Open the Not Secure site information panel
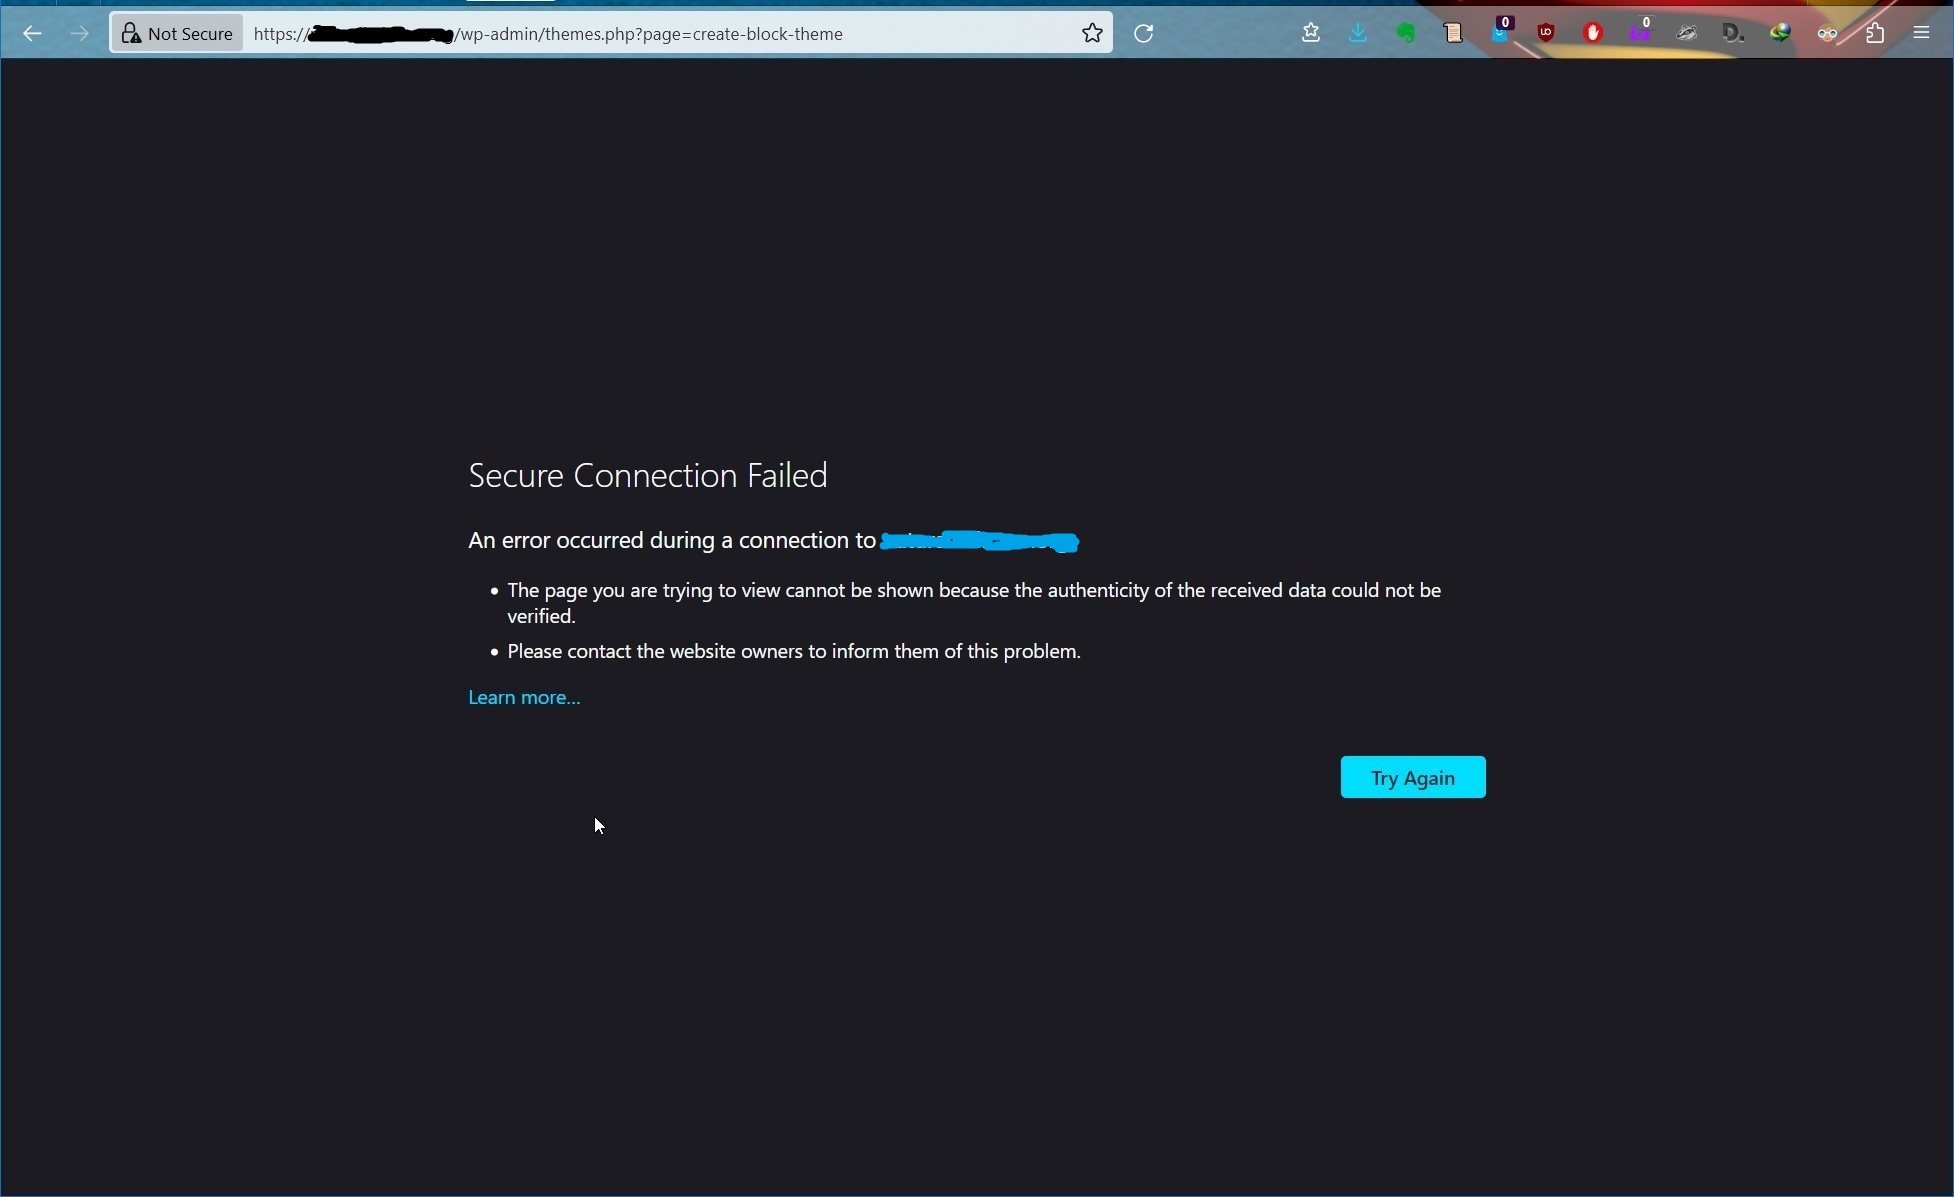 (176, 33)
